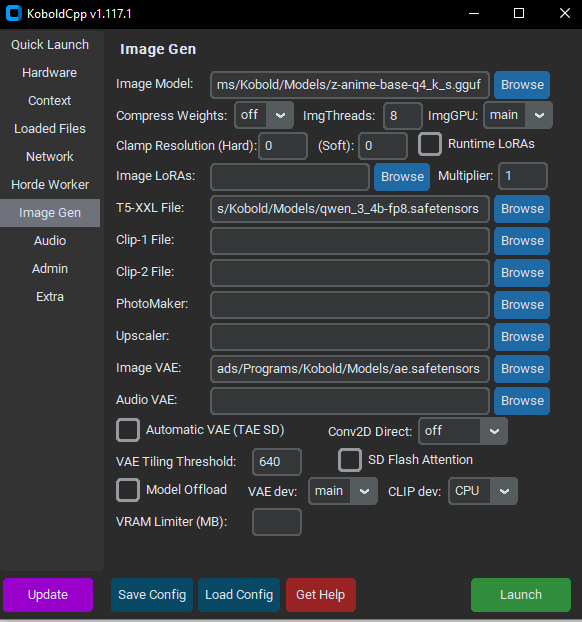Click the Clamp Resolution (Hard) field
582x622 pixels.
[283, 146]
